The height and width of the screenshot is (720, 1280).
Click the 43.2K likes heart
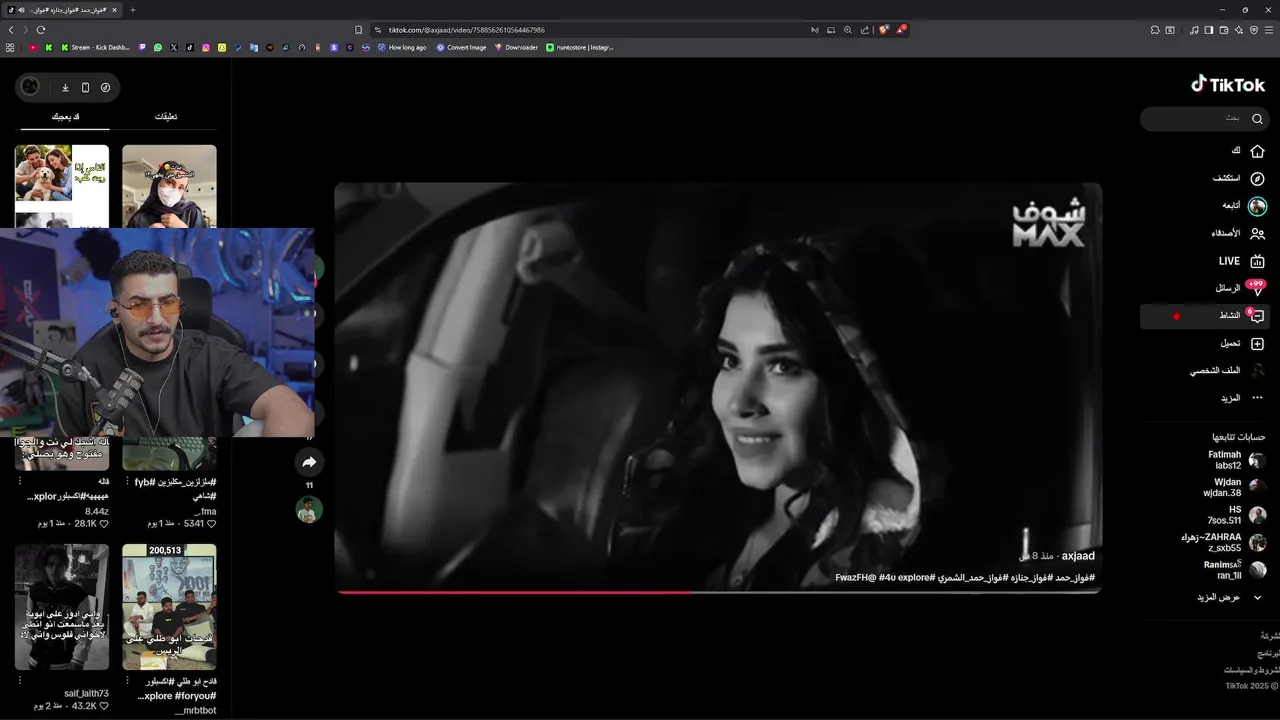[x=103, y=706]
